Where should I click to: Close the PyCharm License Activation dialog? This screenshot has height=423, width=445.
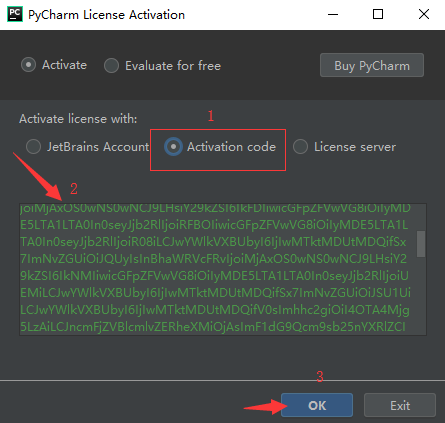click(424, 14)
